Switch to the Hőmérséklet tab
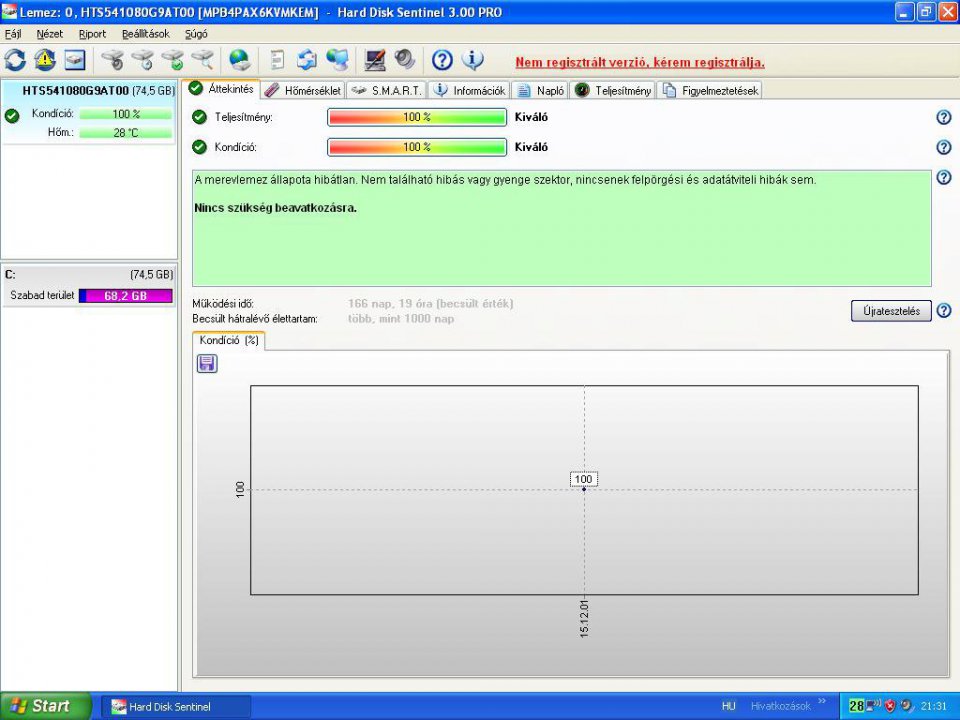Image resolution: width=960 pixels, height=720 pixels. click(304, 91)
